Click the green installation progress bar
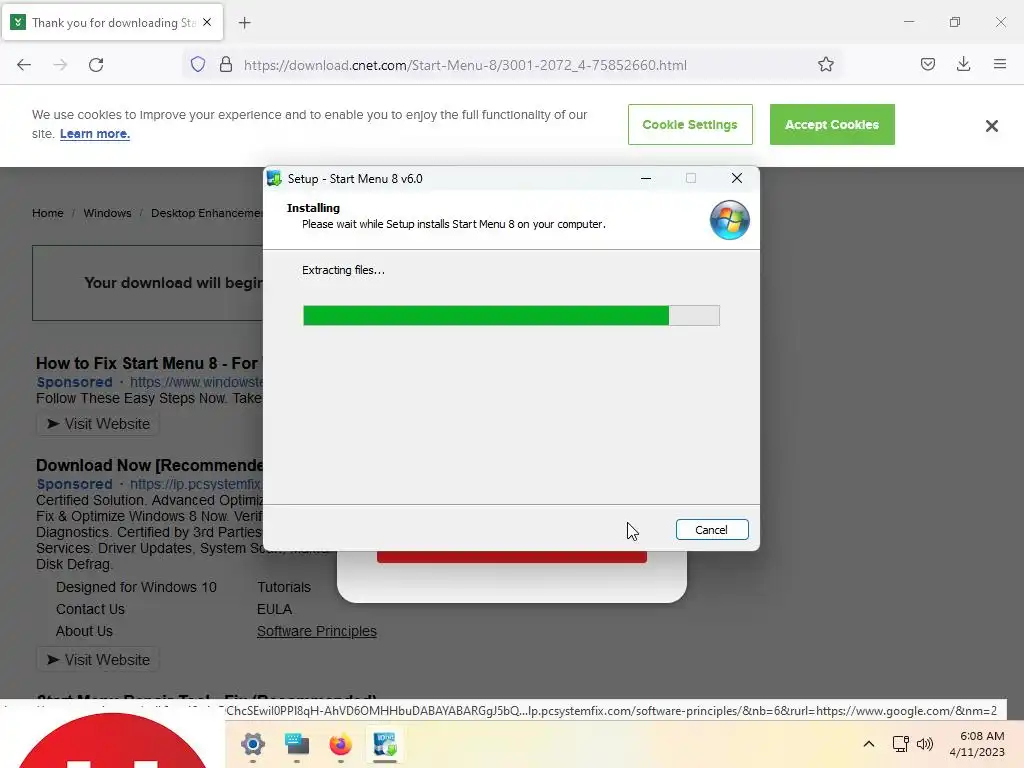The image size is (1024, 768). [x=511, y=315]
